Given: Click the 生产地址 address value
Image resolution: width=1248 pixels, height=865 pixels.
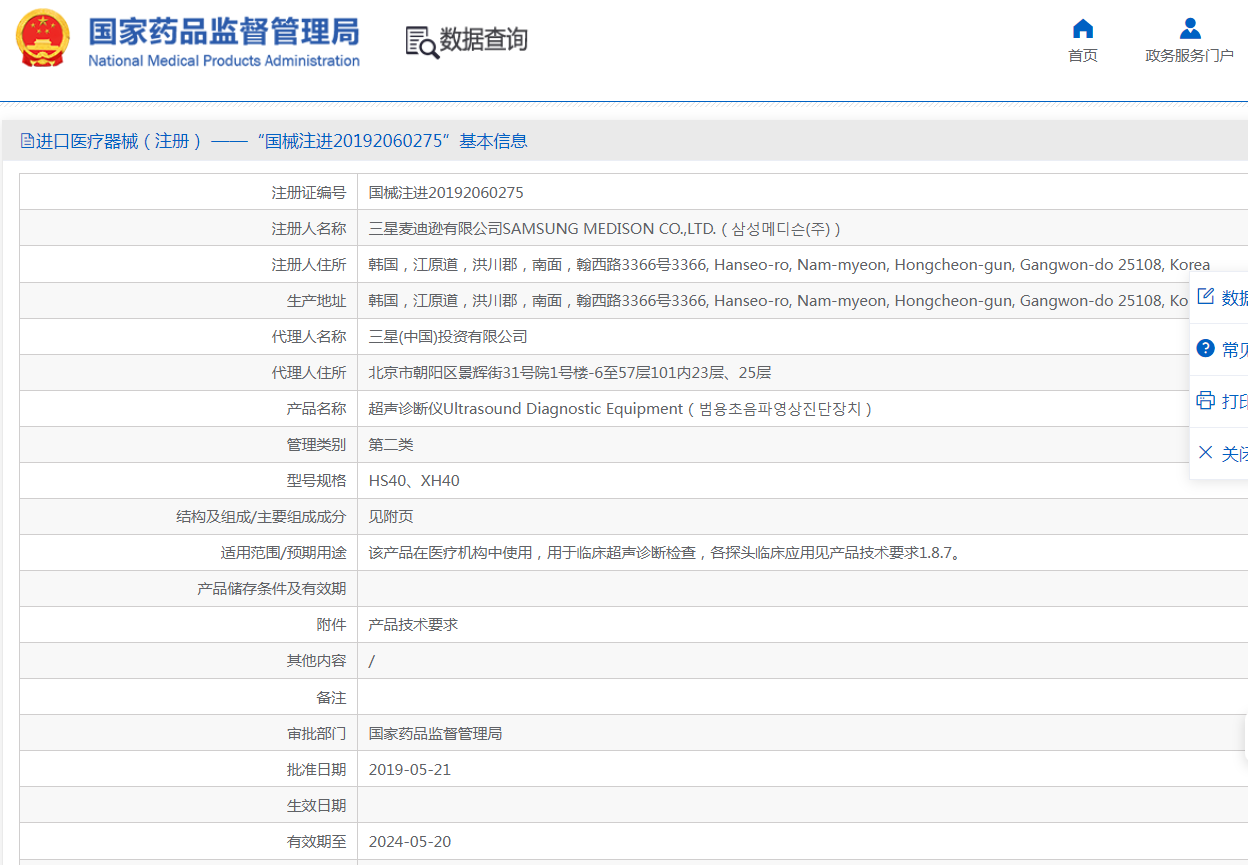Looking at the screenshot, I should (x=779, y=301).
